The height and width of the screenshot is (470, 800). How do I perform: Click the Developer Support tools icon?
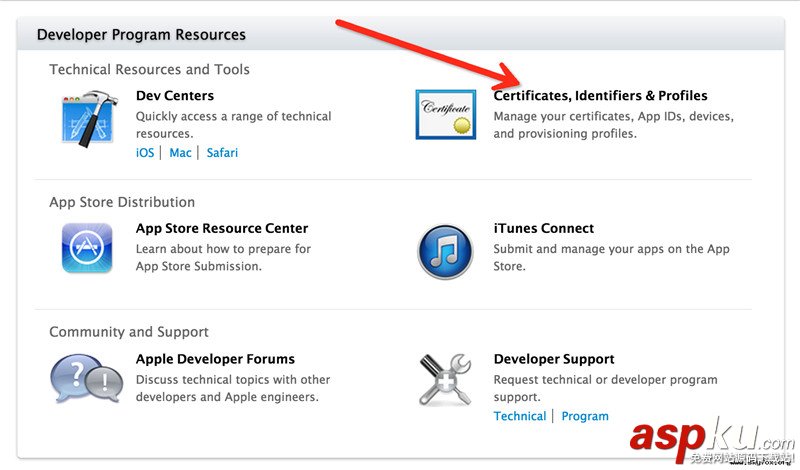pyautogui.click(x=446, y=380)
